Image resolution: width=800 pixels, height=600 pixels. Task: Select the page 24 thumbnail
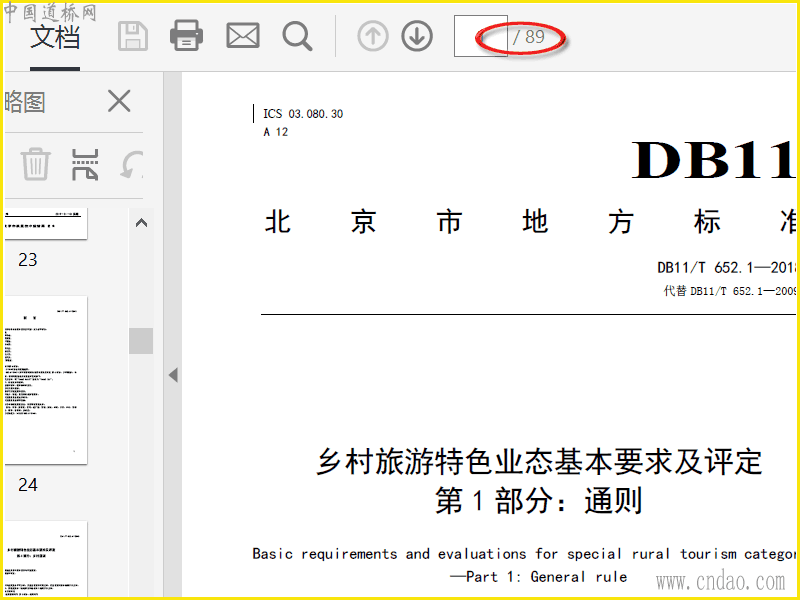tap(46, 380)
